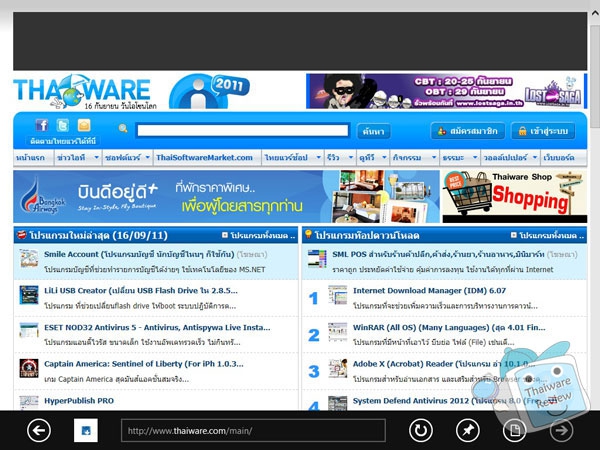
Task: Open the HyperPublish PRO link
Action: pos(79,401)
